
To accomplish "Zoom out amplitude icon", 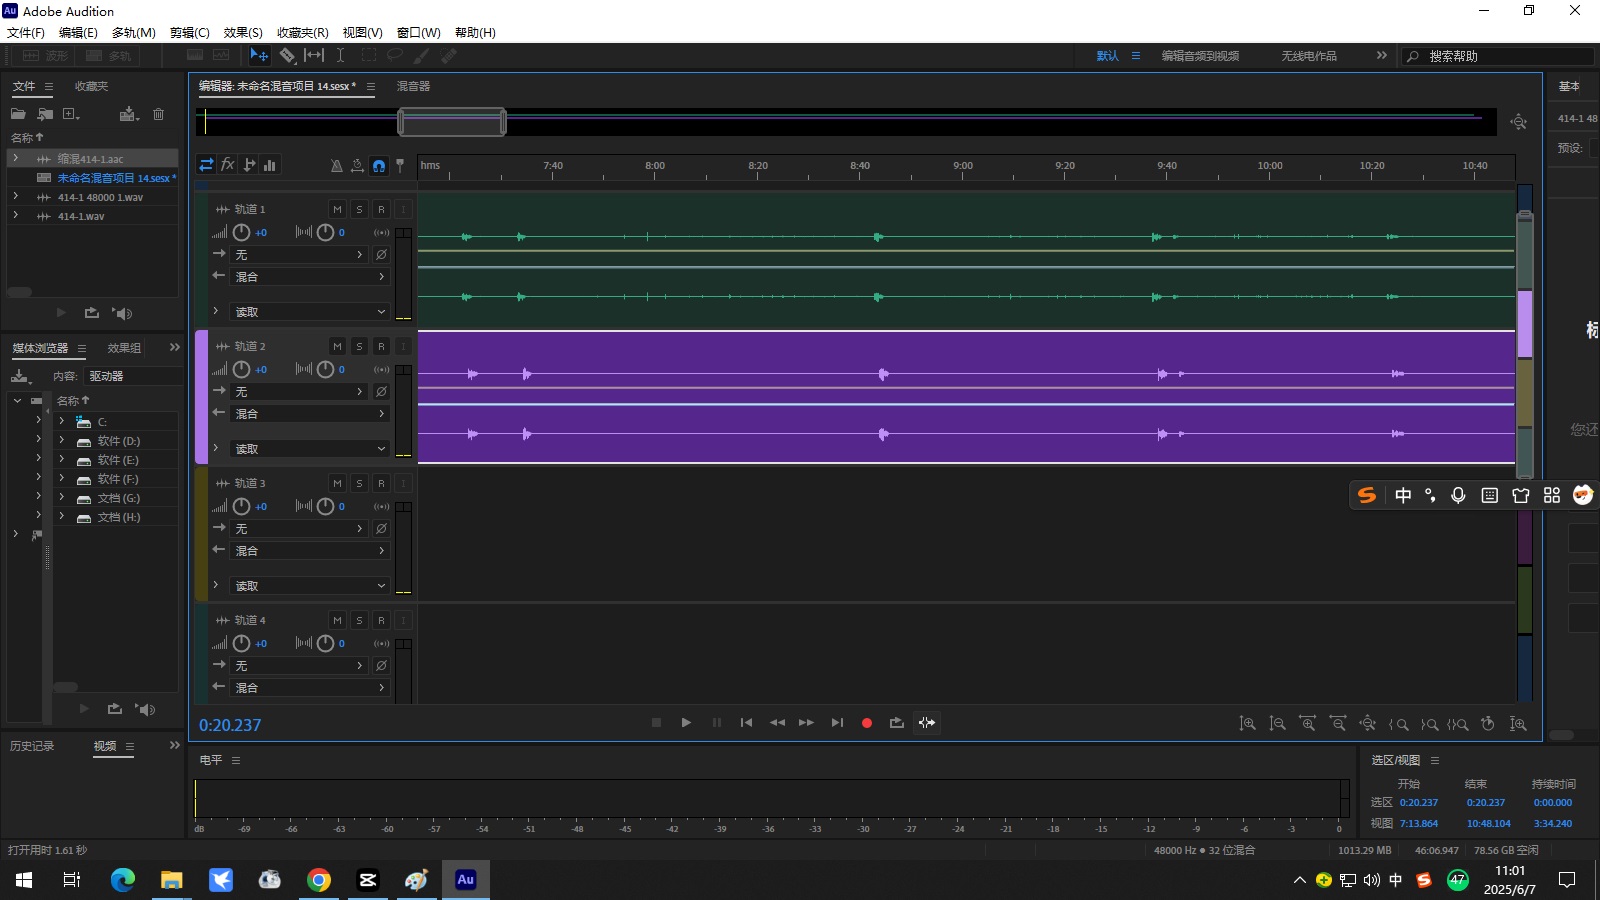I will click(x=1277, y=723).
